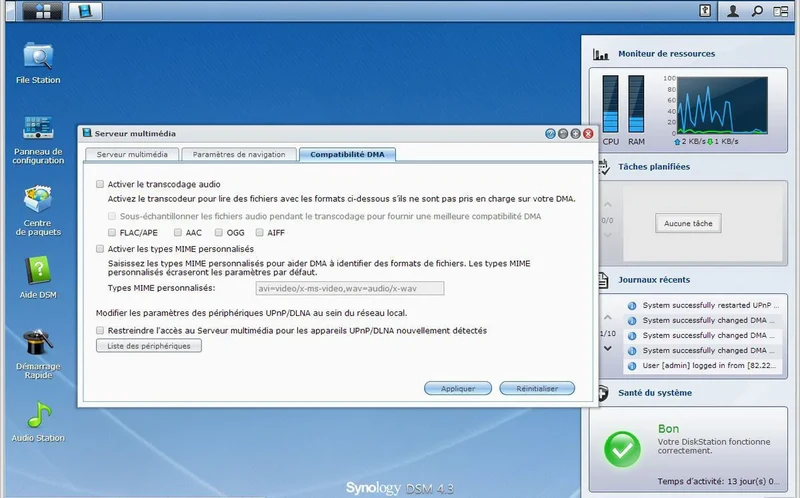
Task: Click the search magnifier icon
Action: pyautogui.click(x=757, y=11)
